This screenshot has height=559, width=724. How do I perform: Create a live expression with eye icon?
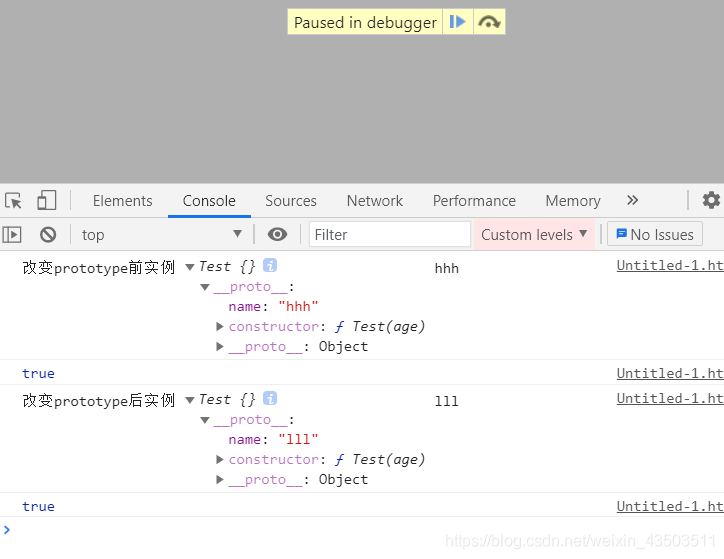coord(277,234)
